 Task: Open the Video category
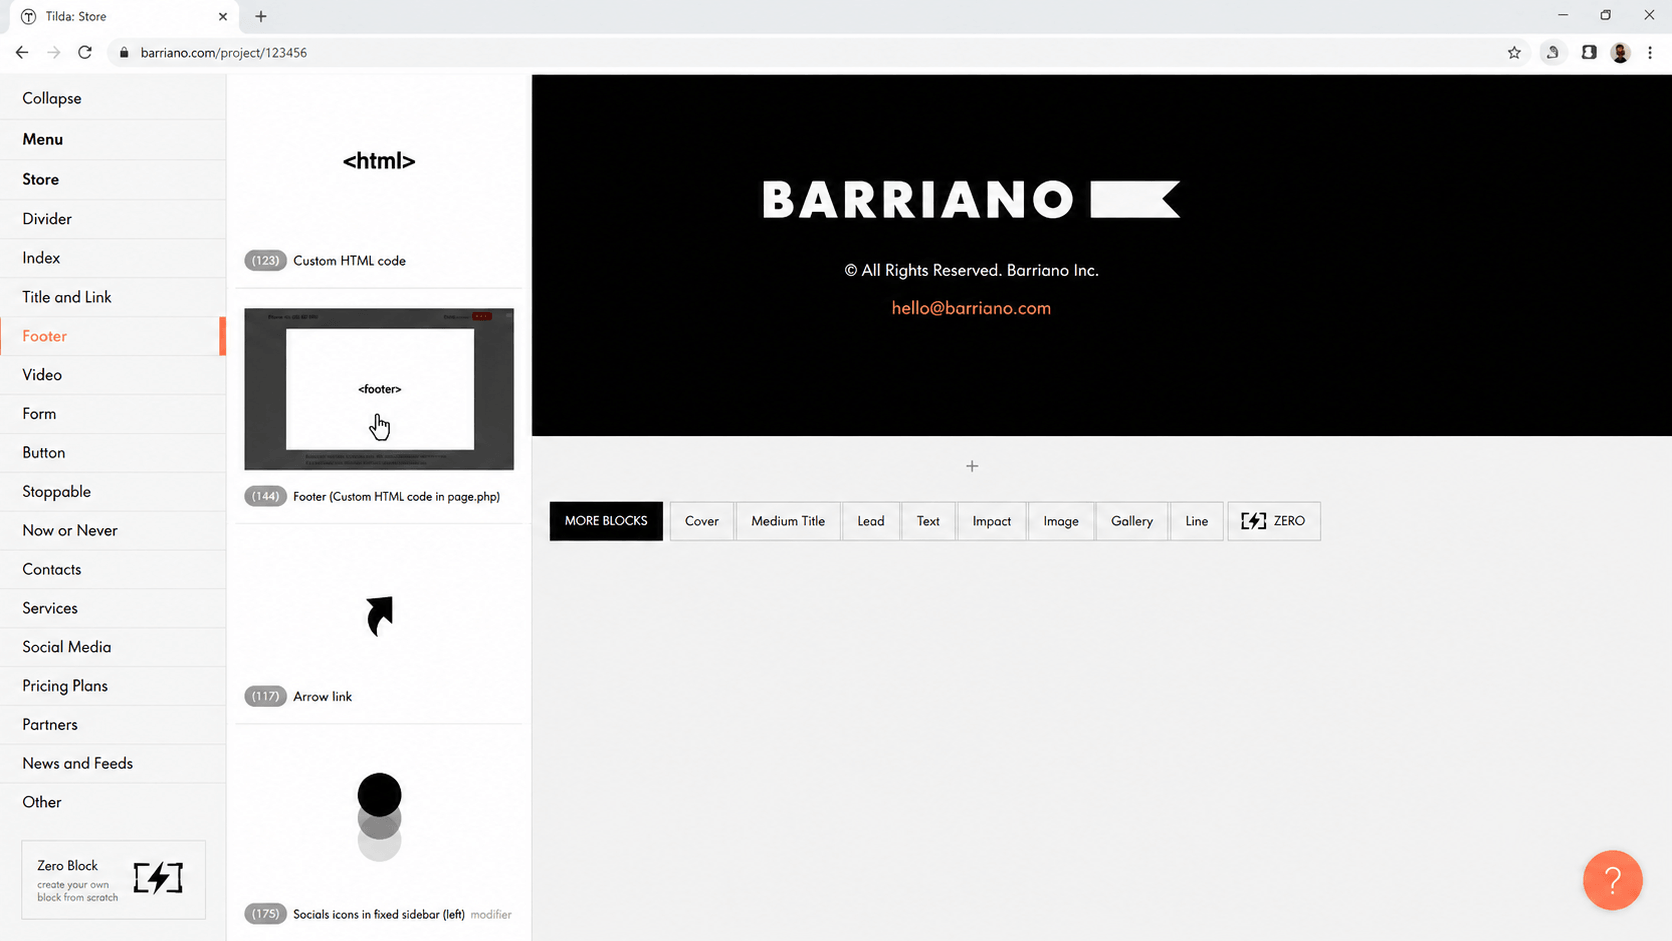pyautogui.click(x=113, y=374)
